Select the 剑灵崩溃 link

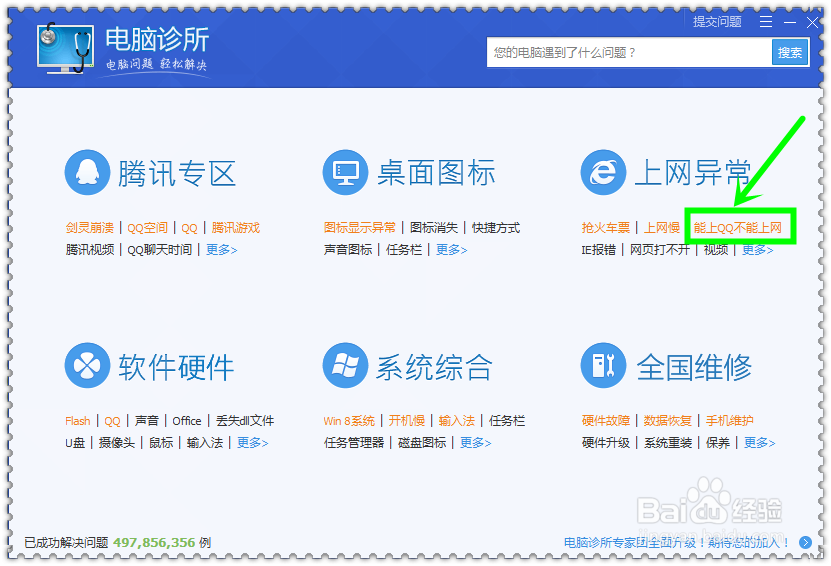coord(90,227)
